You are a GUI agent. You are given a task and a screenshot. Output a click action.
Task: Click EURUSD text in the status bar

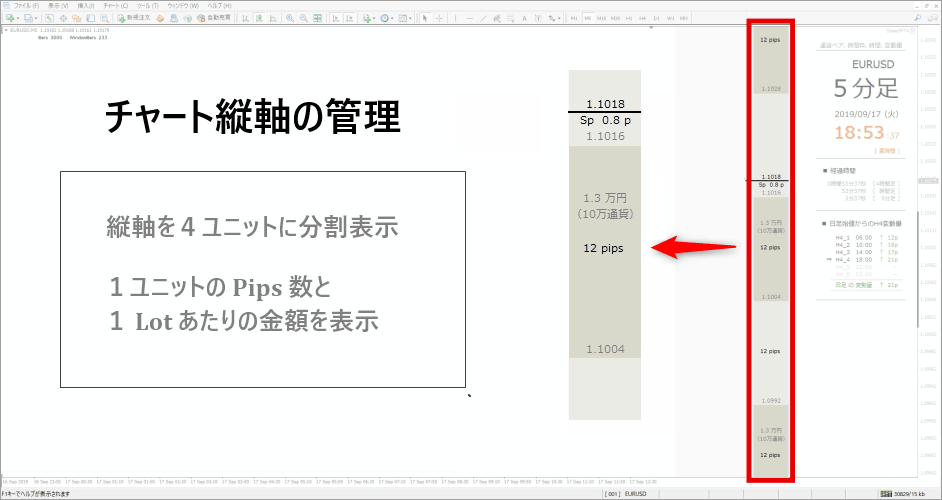636,494
